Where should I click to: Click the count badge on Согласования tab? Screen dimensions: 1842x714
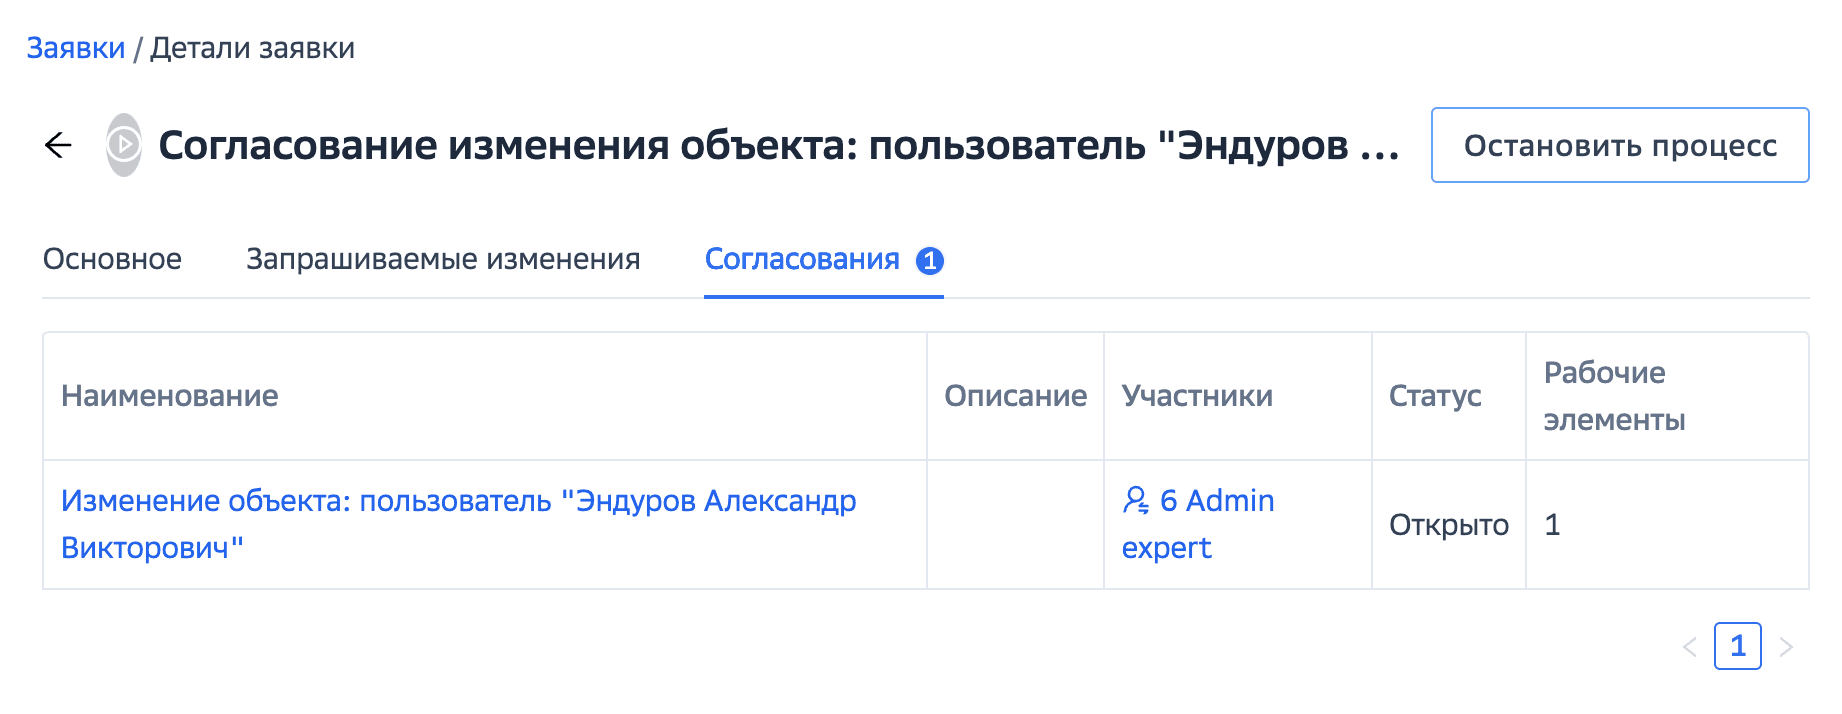click(930, 261)
